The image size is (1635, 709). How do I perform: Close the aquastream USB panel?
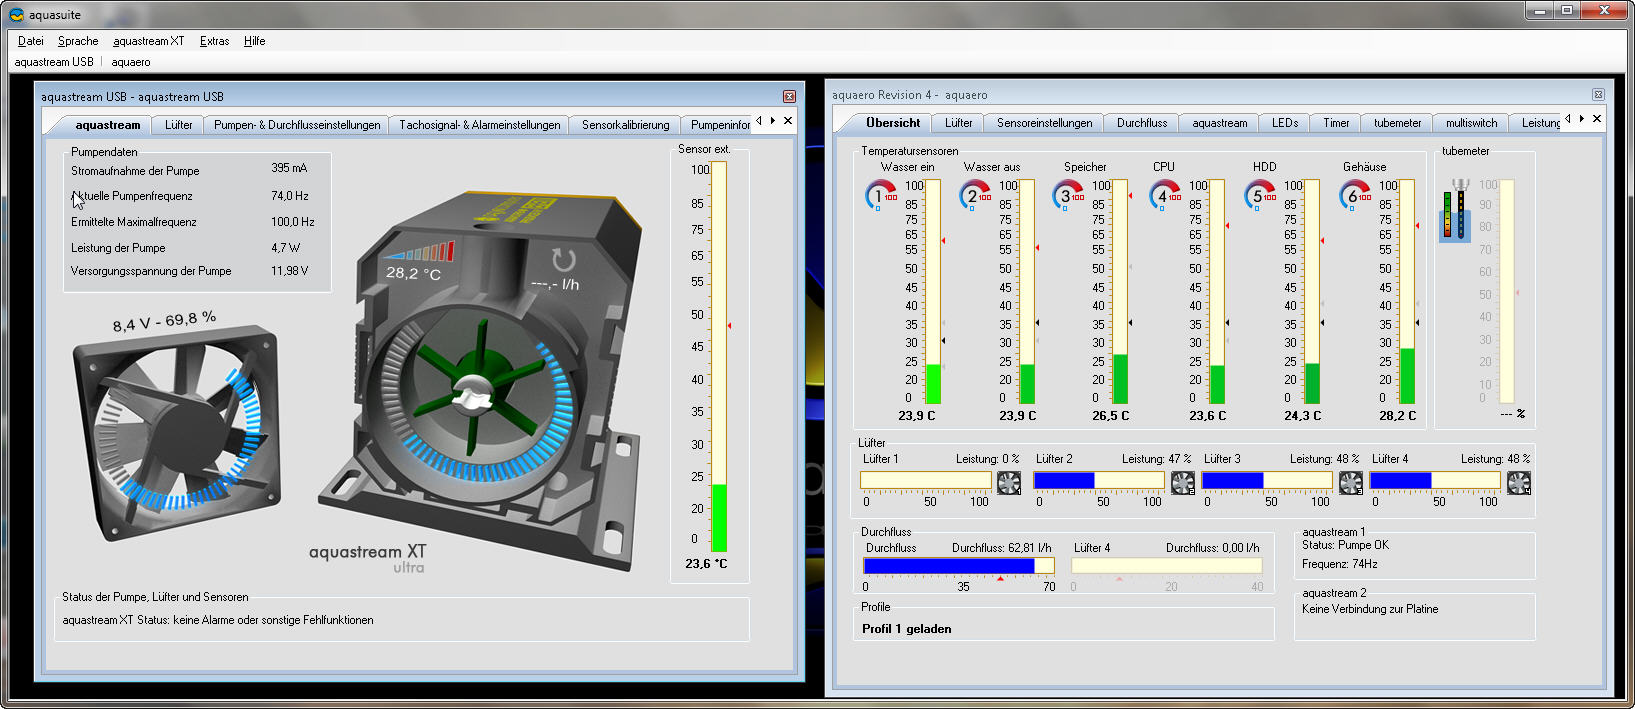point(789,97)
